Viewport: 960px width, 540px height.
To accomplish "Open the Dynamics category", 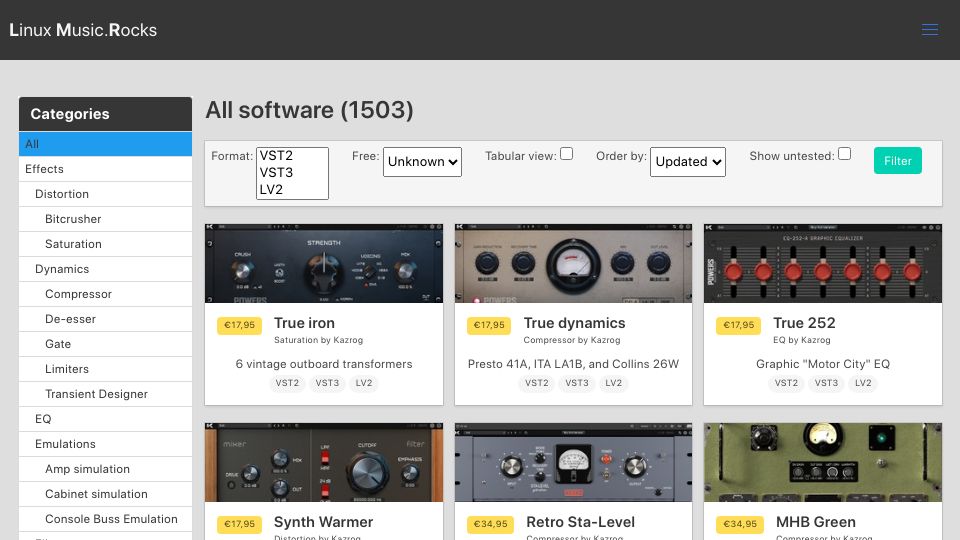I will [x=105, y=269].
